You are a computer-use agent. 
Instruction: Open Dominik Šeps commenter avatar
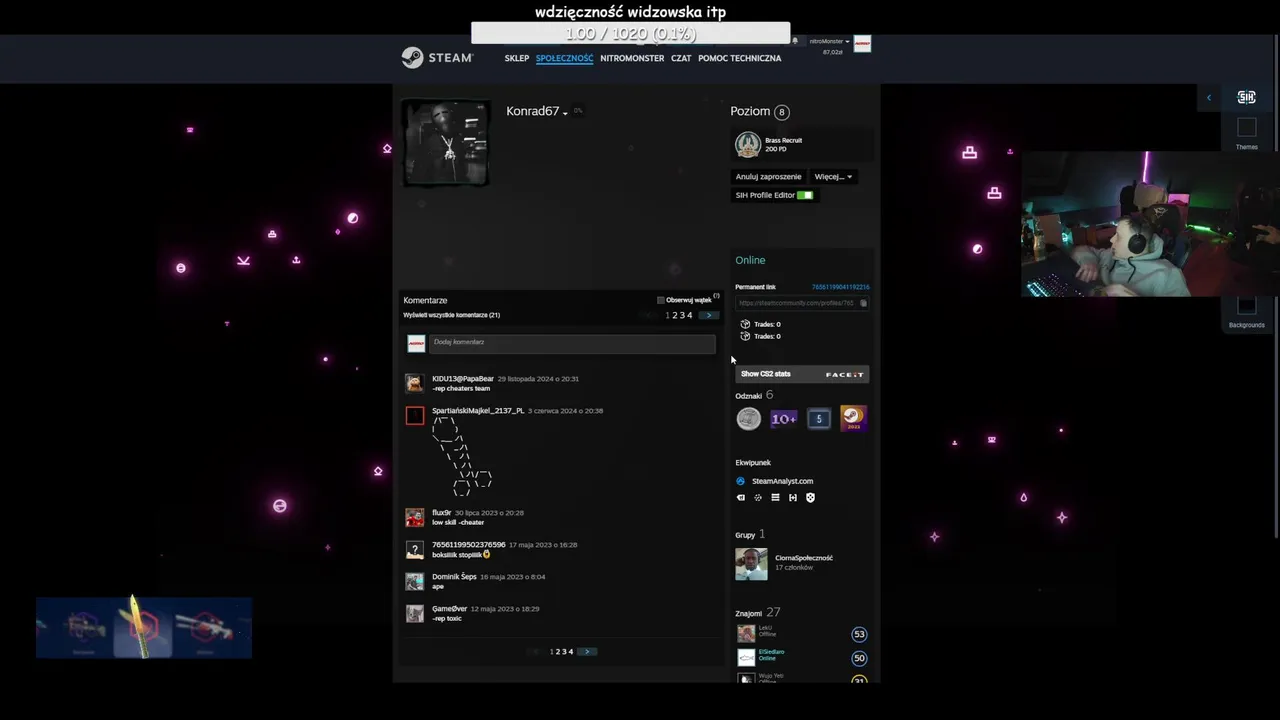(x=414, y=582)
